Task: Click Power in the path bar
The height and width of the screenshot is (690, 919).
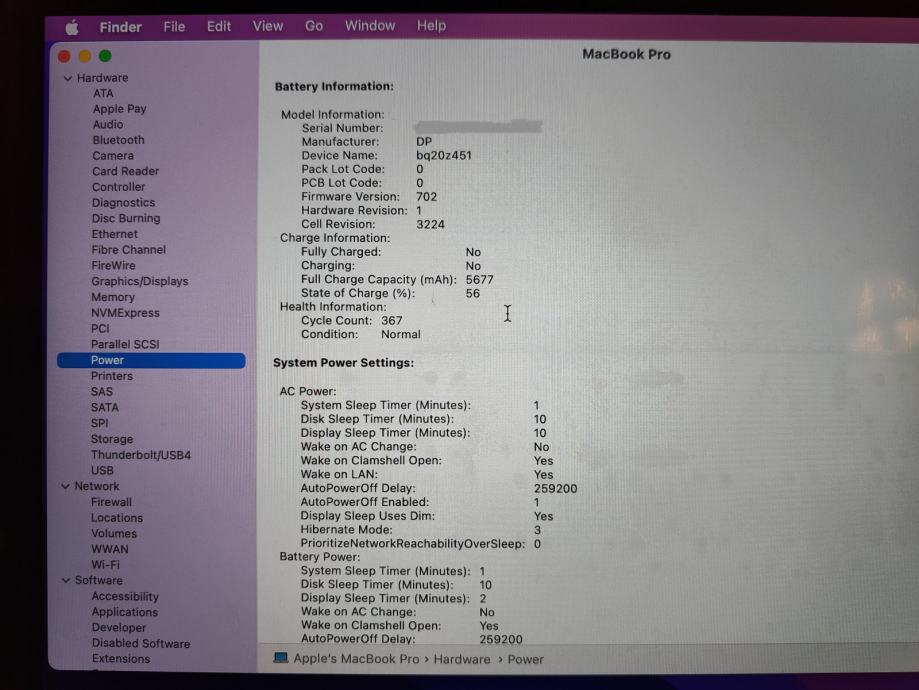Action: click(x=526, y=660)
